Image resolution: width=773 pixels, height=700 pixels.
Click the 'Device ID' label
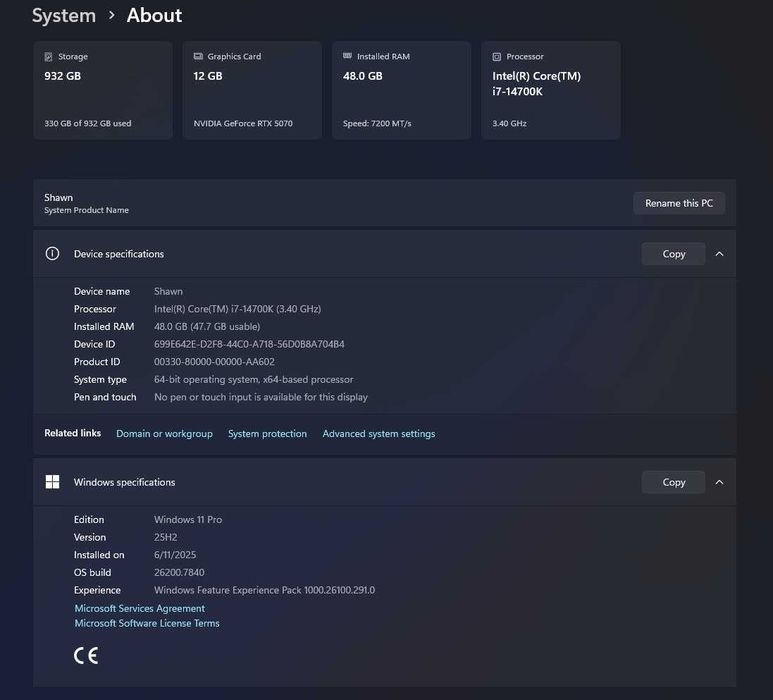point(94,344)
